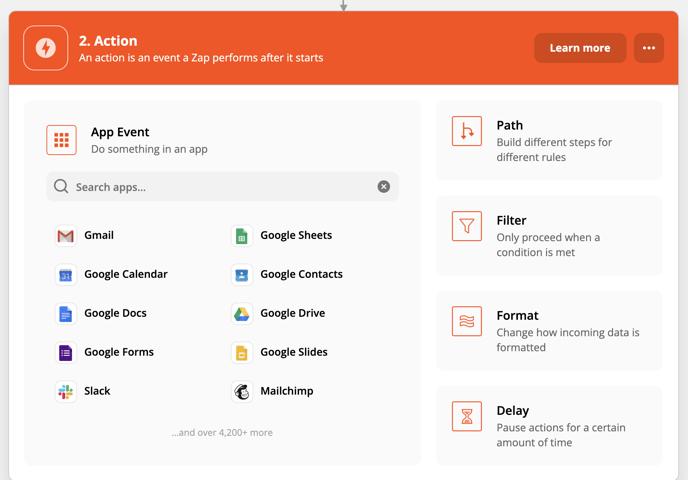
Task: Open the Learn more button
Action: pyautogui.click(x=580, y=48)
